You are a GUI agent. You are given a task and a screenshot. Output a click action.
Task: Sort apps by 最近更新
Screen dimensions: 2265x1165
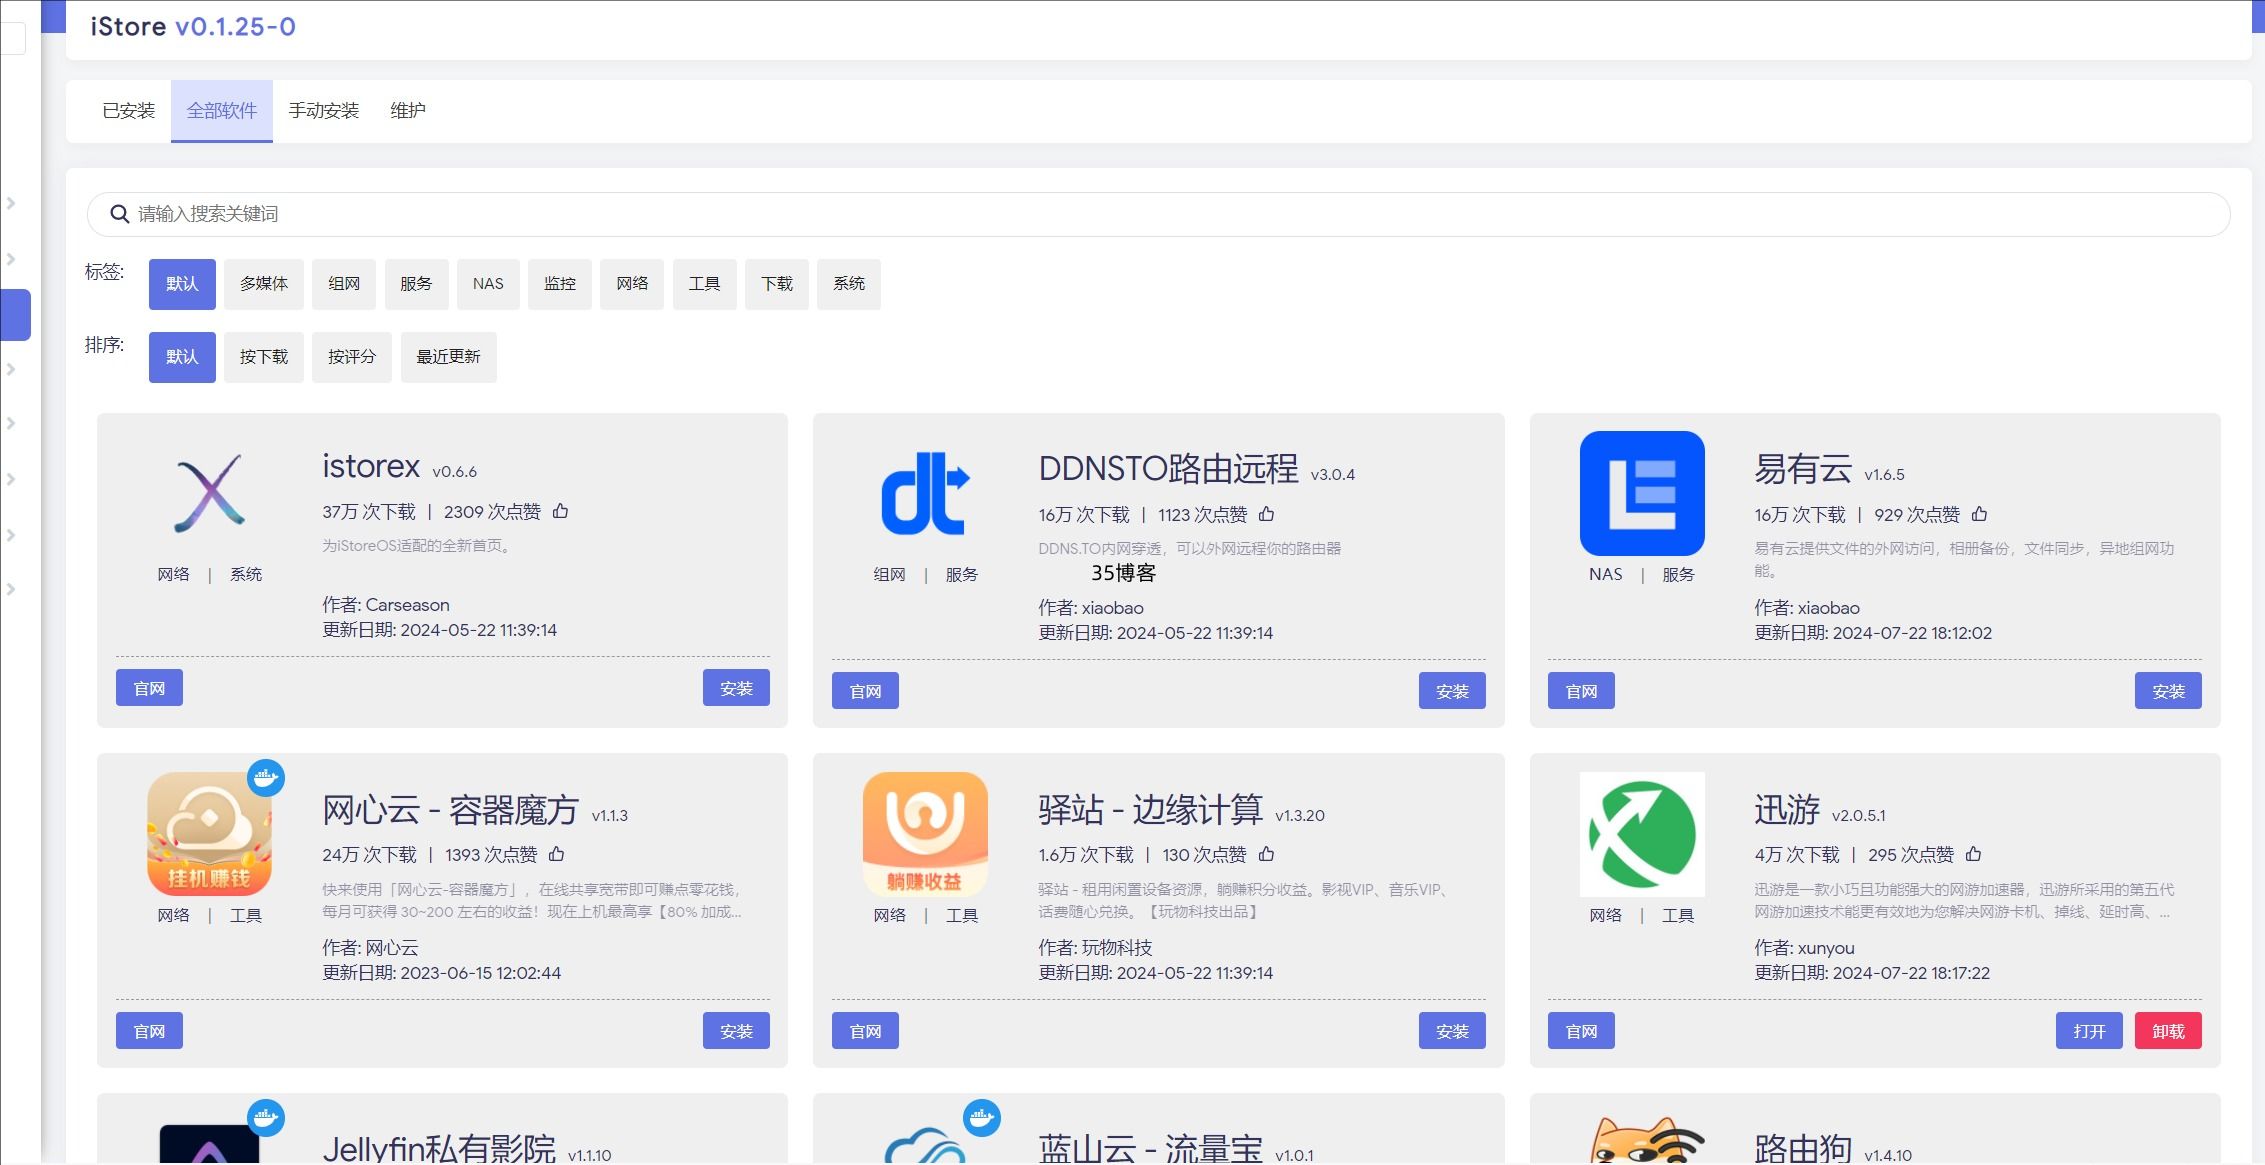(x=448, y=357)
